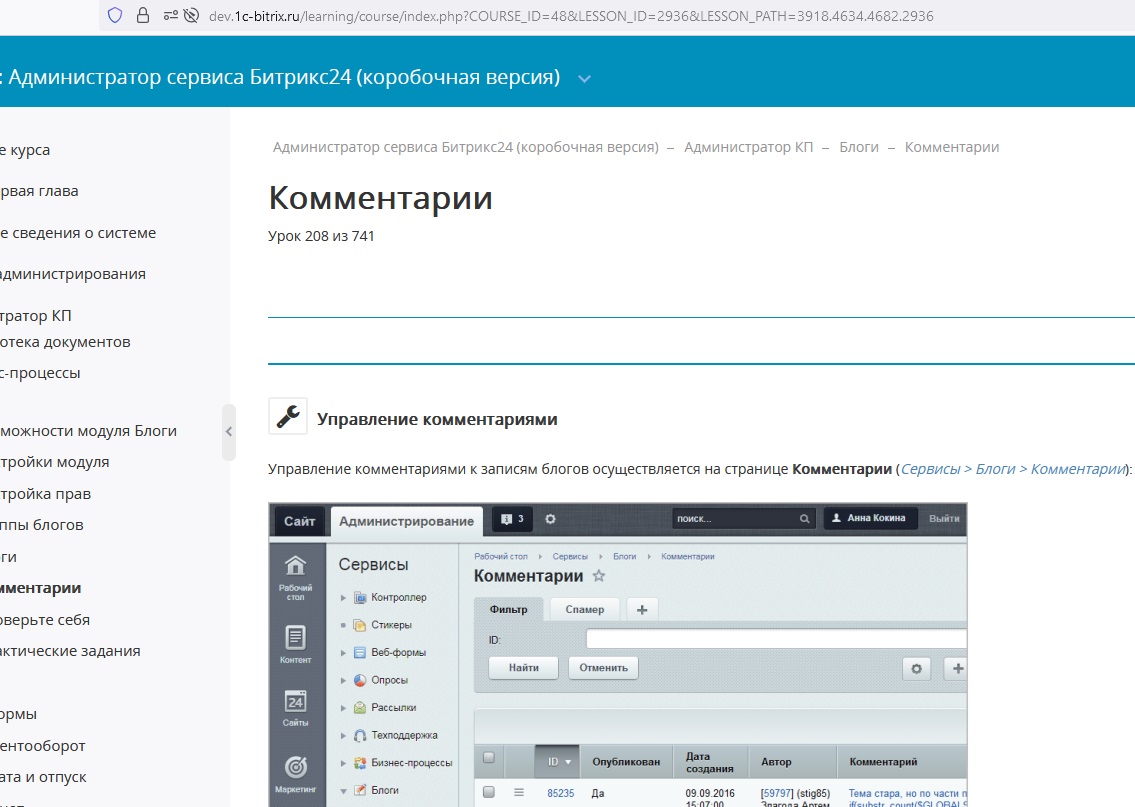This screenshot has width=1135, height=807.
Task: Click the gear settings icon in admin header
Action: (550, 519)
